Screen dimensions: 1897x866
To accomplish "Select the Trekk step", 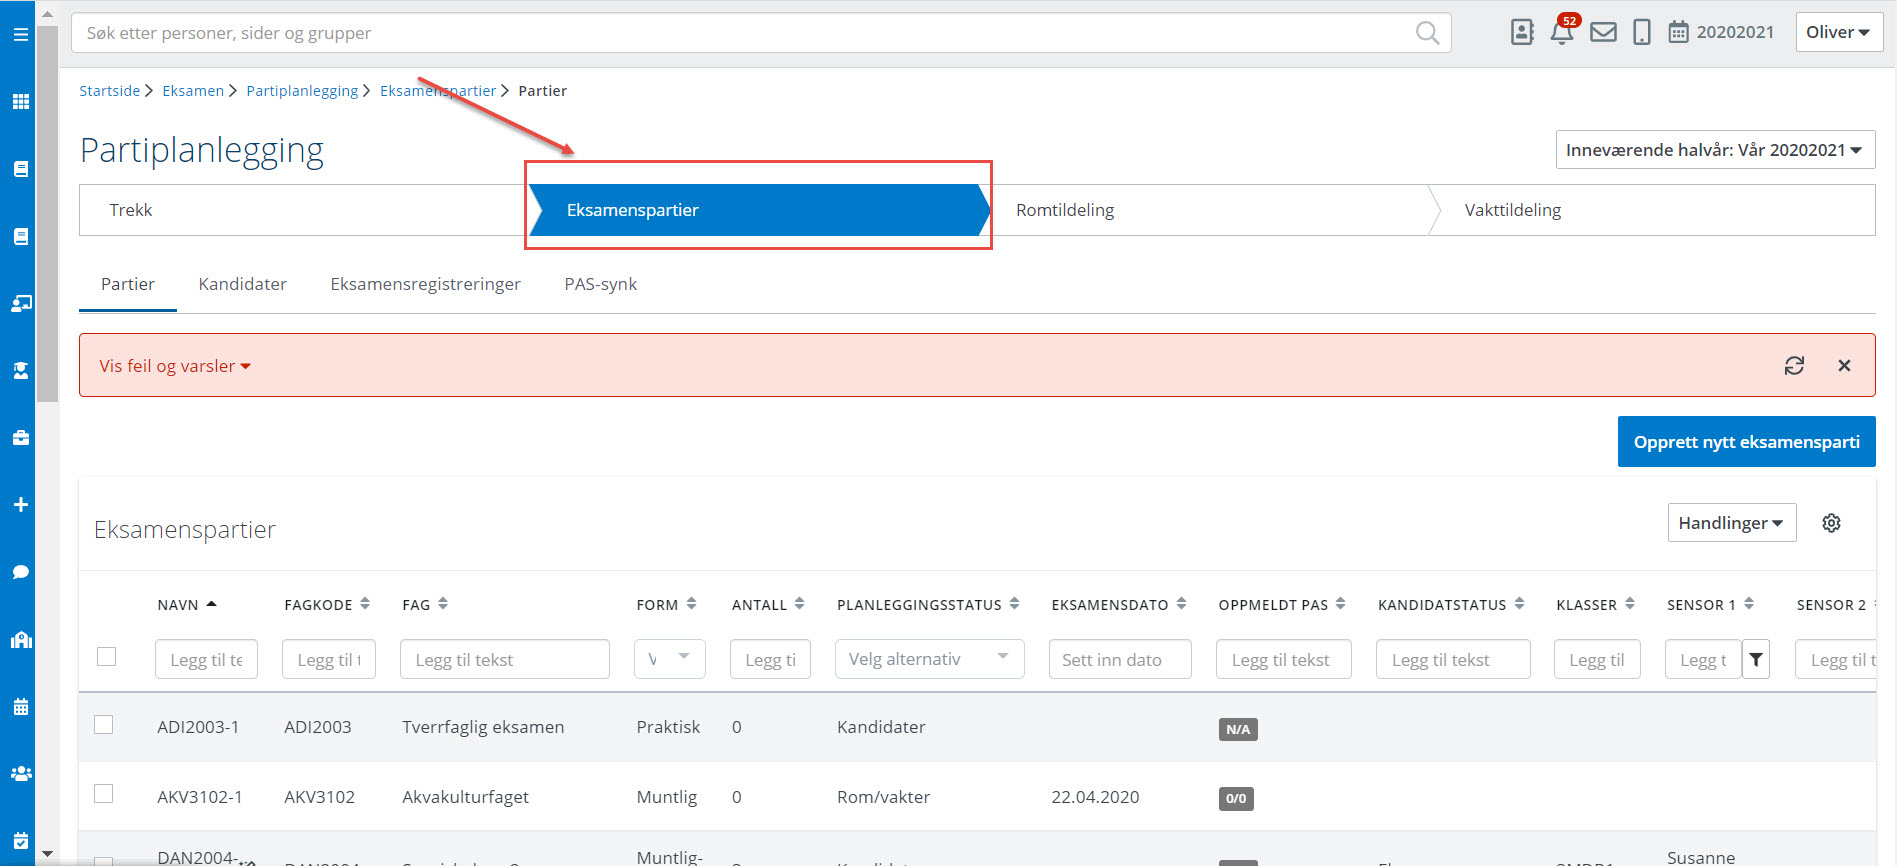I will click(304, 210).
